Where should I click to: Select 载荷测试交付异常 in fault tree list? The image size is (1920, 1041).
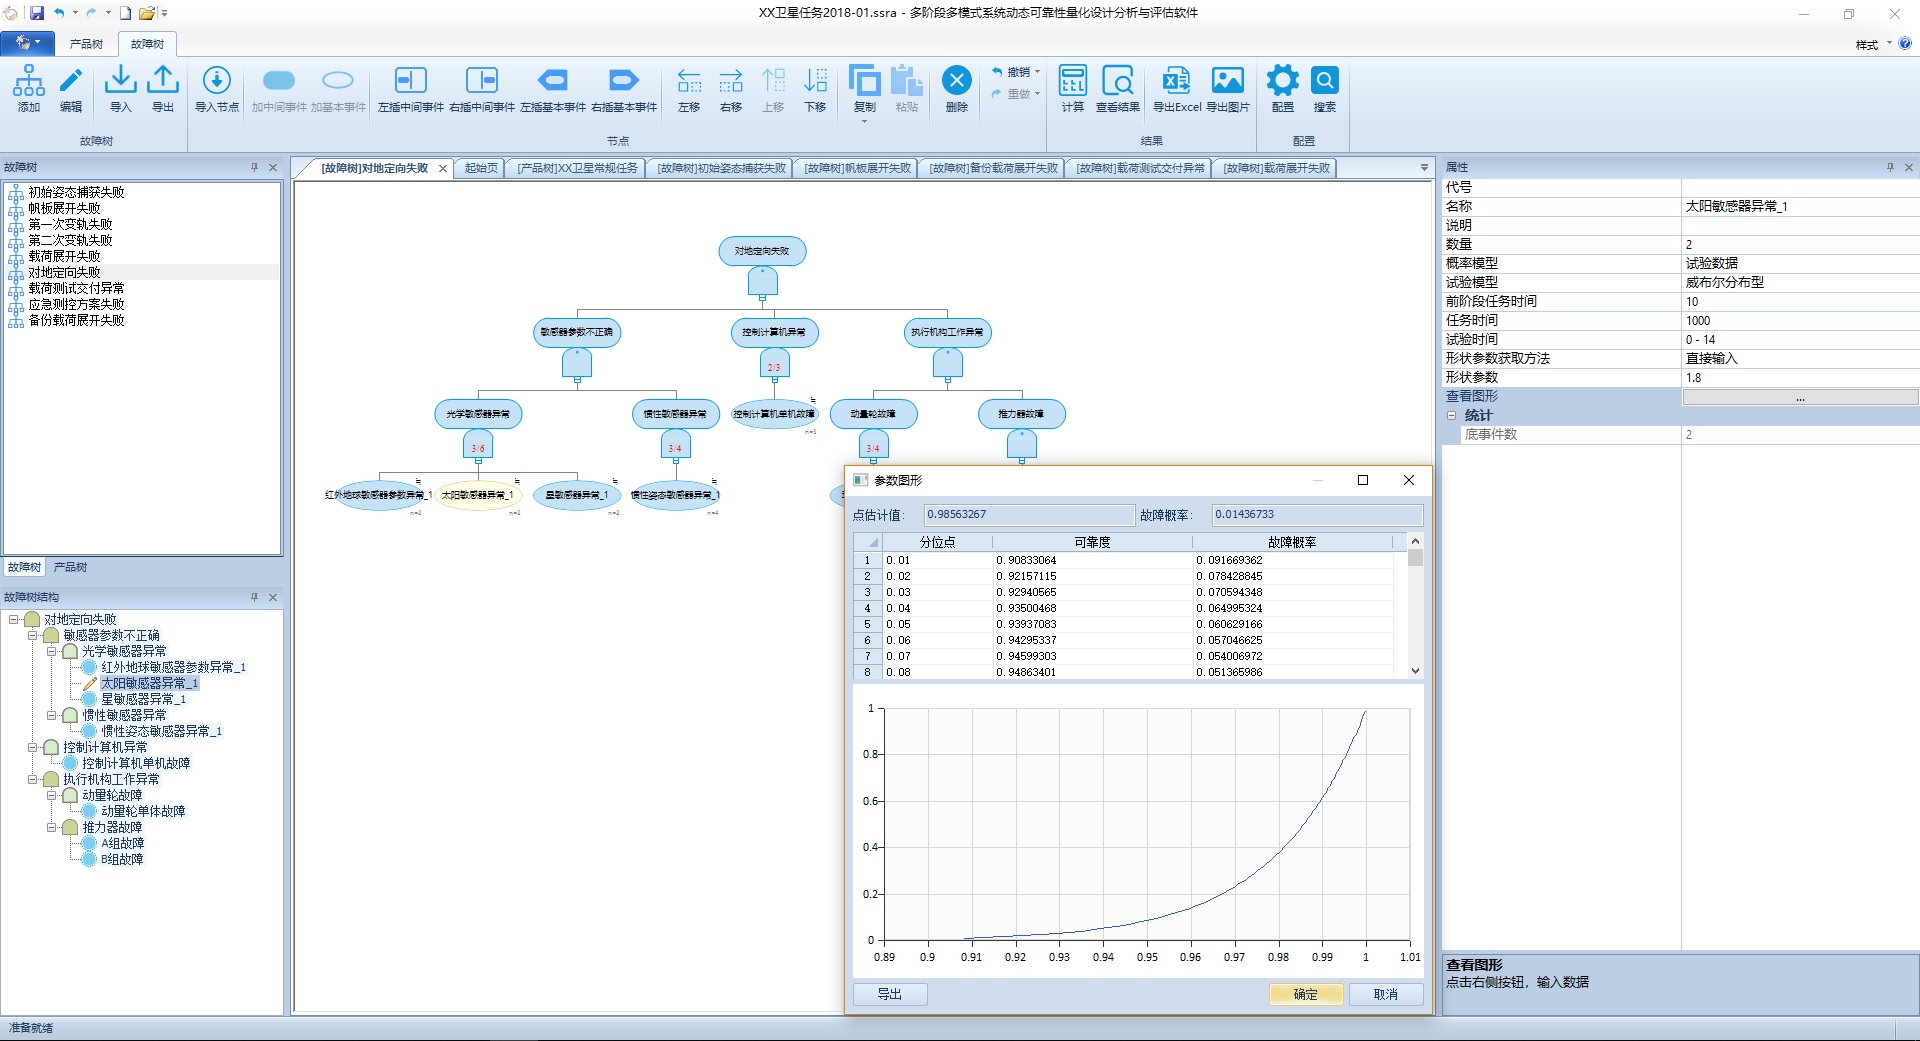tap(76, 288)
